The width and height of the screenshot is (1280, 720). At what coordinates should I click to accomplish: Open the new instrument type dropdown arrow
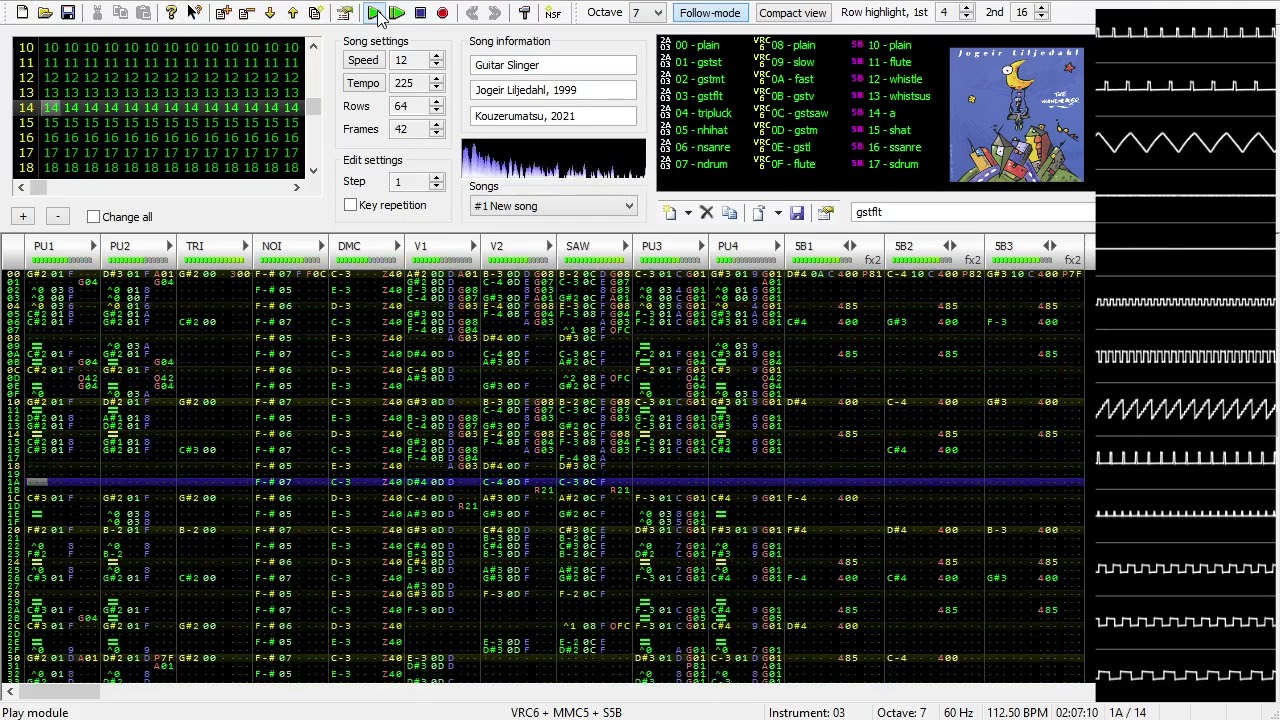[x=687, y=212]
